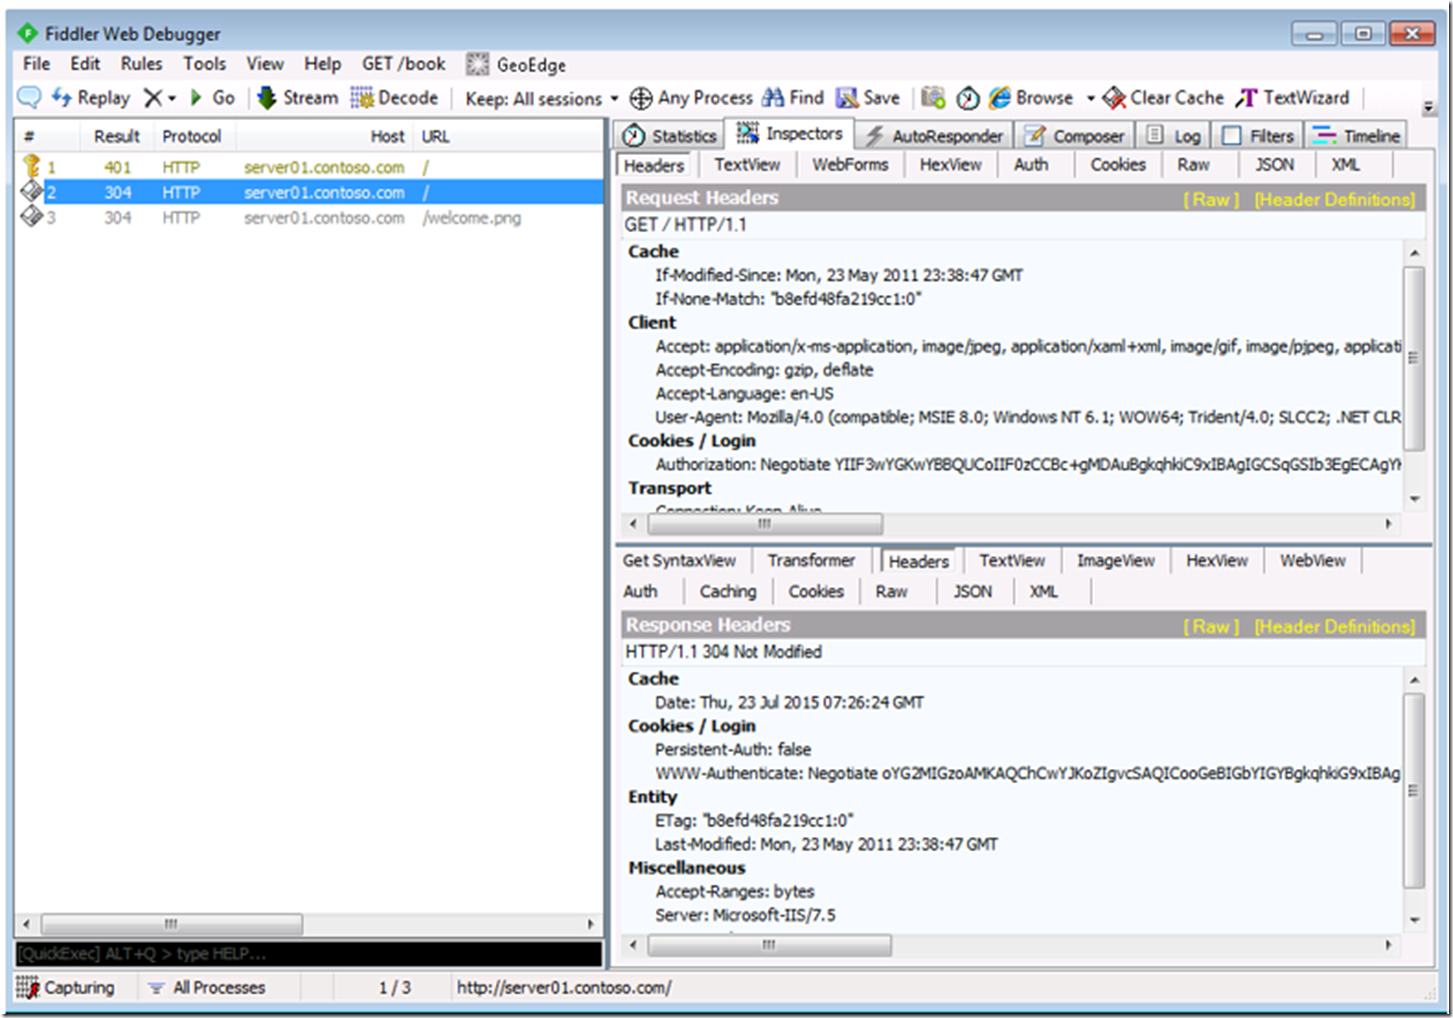Image resolution: width=1453 pixels, height=1018 pixels.
Task: Click the GeoEdge menu icon
Action: pos(477,65)
